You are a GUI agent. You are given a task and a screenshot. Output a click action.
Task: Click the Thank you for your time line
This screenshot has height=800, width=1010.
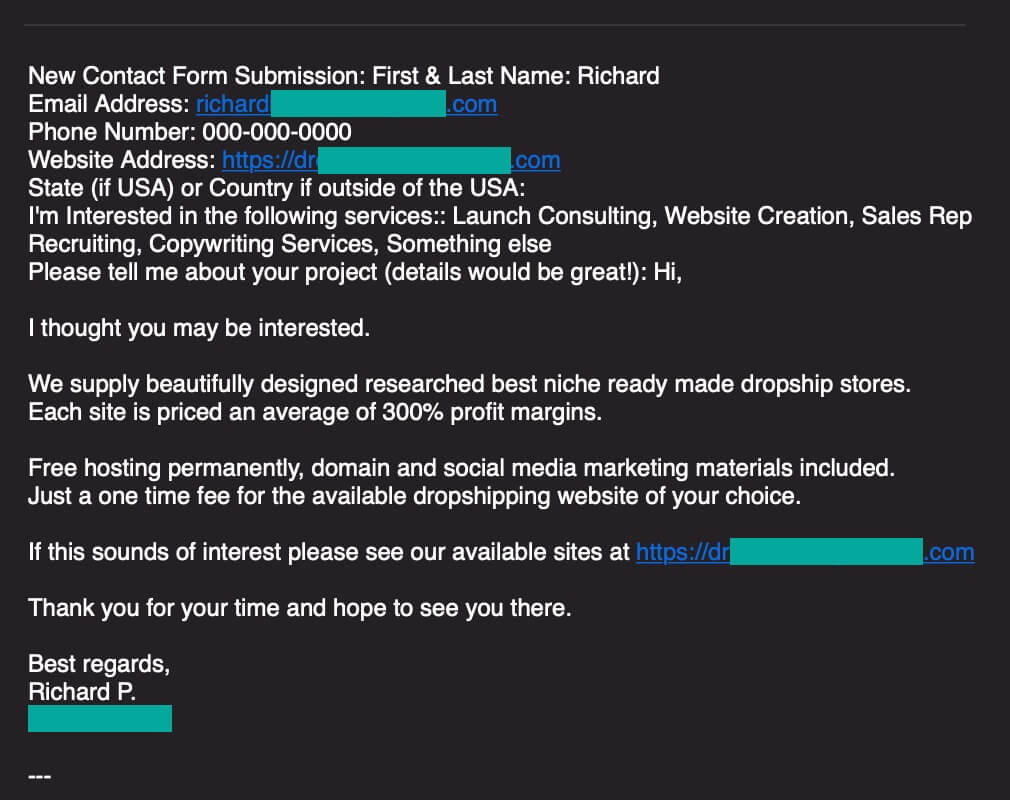[300, 608]
